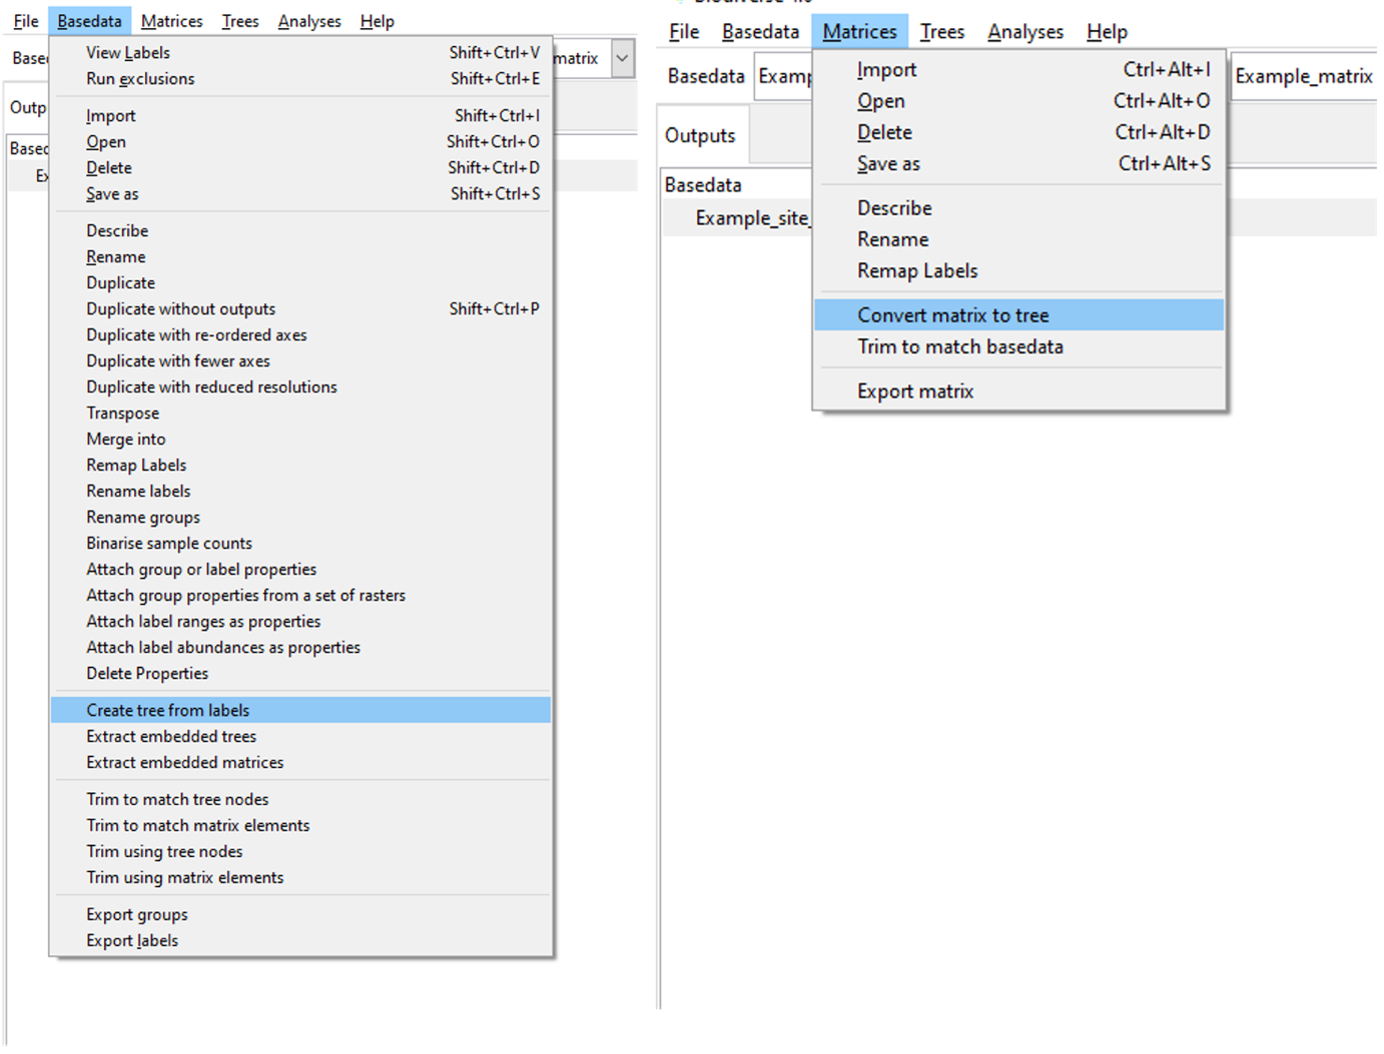Screen dimensions: 1384x1054
Task: Choose 'Run exclusions' menu item
Action: [140, 79]
